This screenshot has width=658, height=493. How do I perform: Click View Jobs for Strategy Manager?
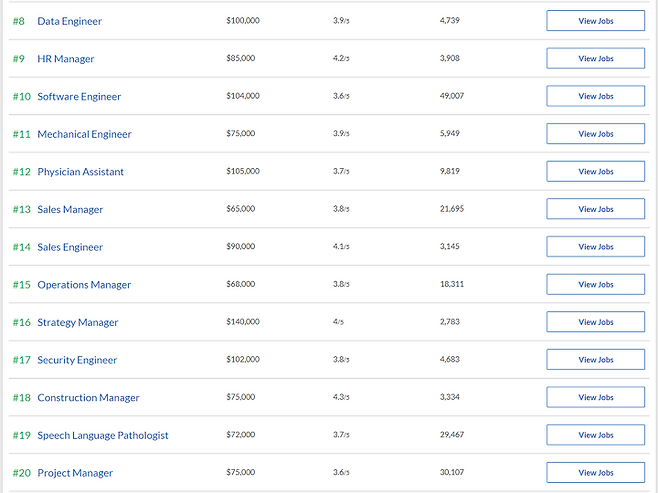pos(595,322)
